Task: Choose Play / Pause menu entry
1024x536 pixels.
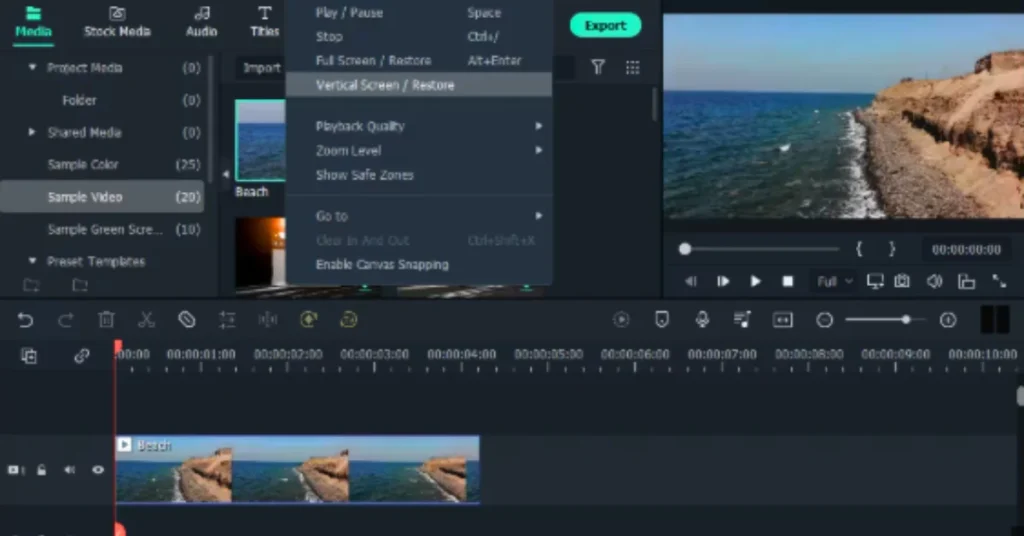Action: tap(419, 12)
